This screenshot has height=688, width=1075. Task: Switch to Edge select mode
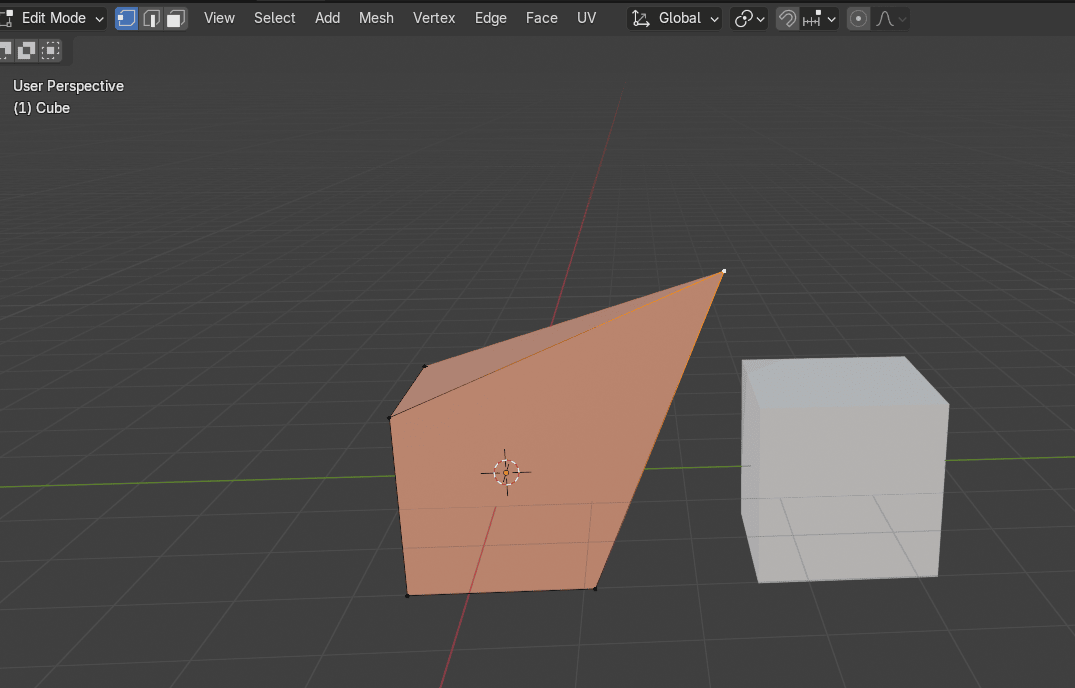152,18
